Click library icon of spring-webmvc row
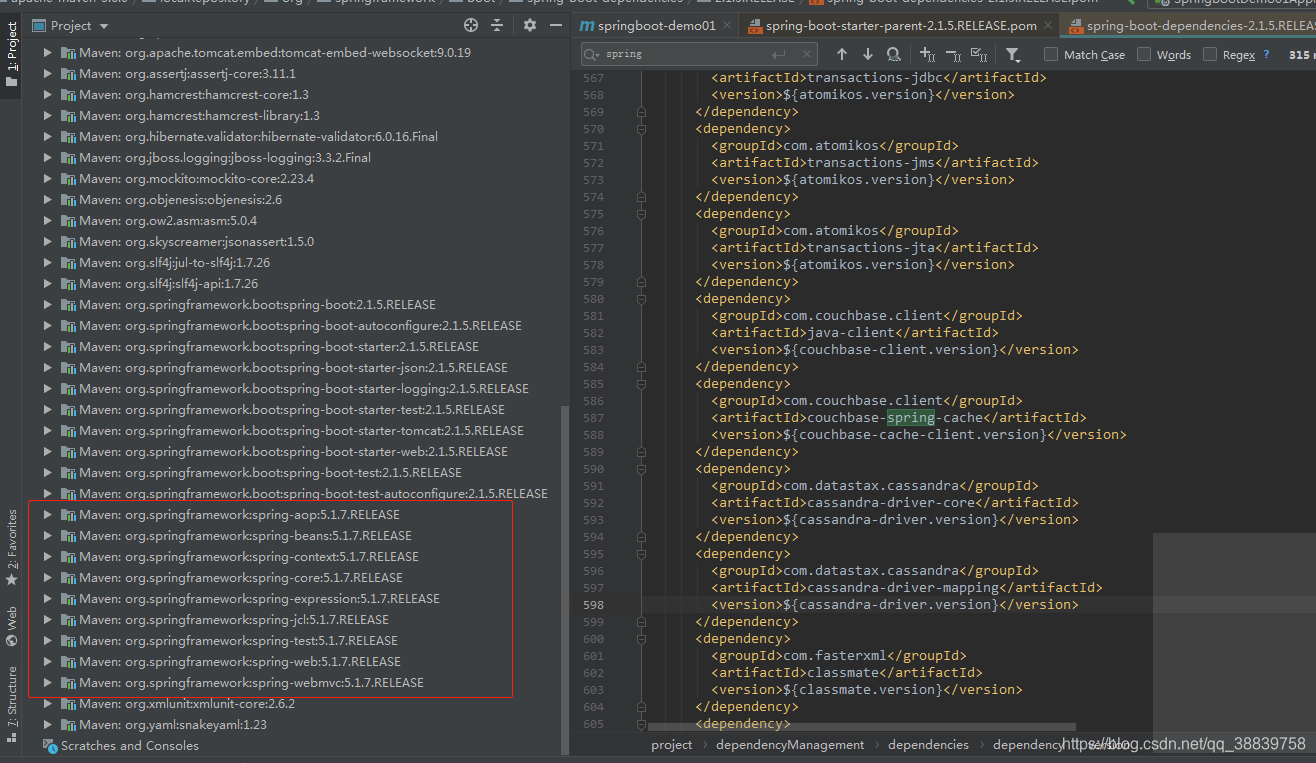The image size is (1316, 763). tap(68, 683)
